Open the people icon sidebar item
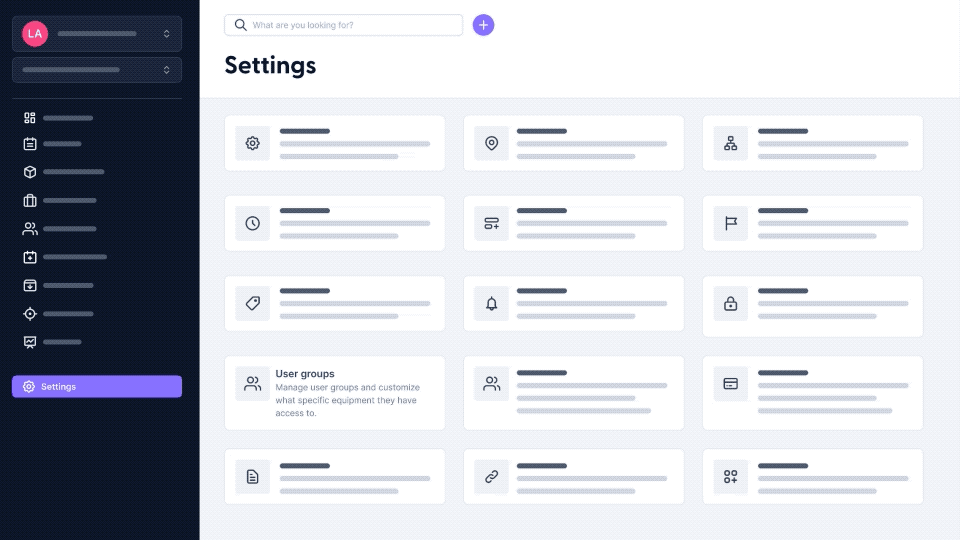The height and width of the screenshot is (540, 960). (x=60, y=229)
